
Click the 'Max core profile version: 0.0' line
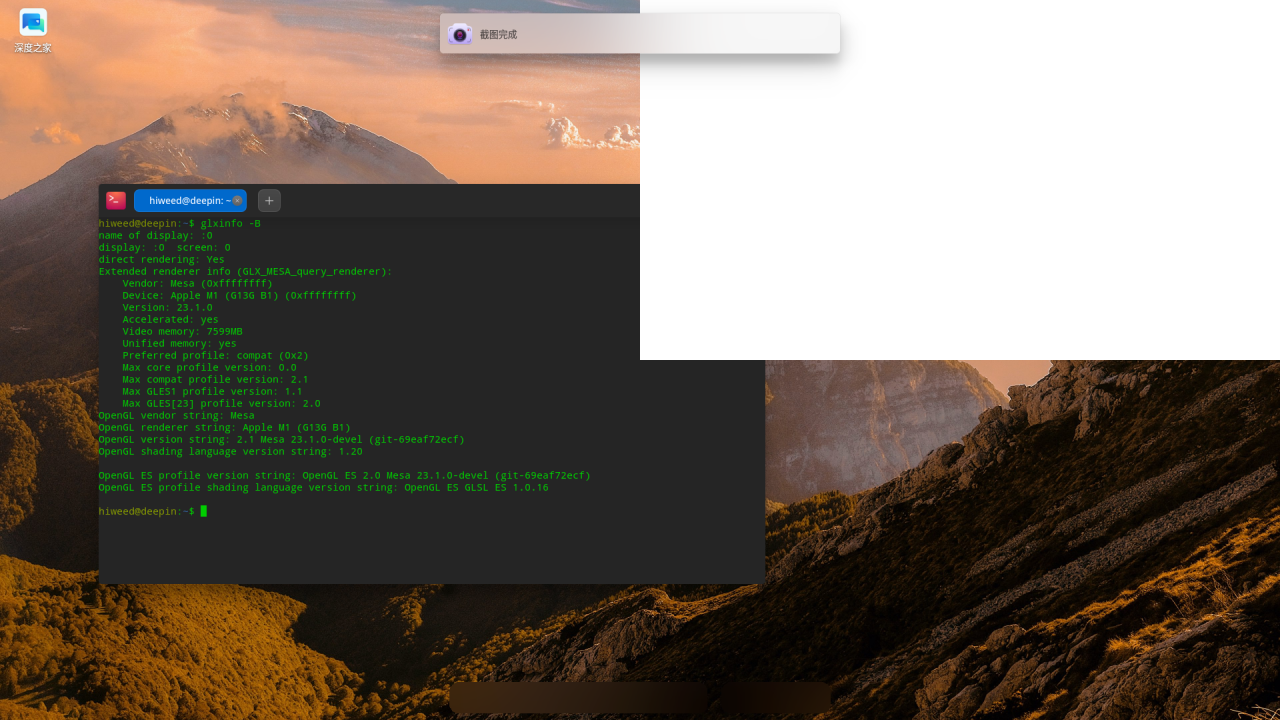click(x=210, y=368)
